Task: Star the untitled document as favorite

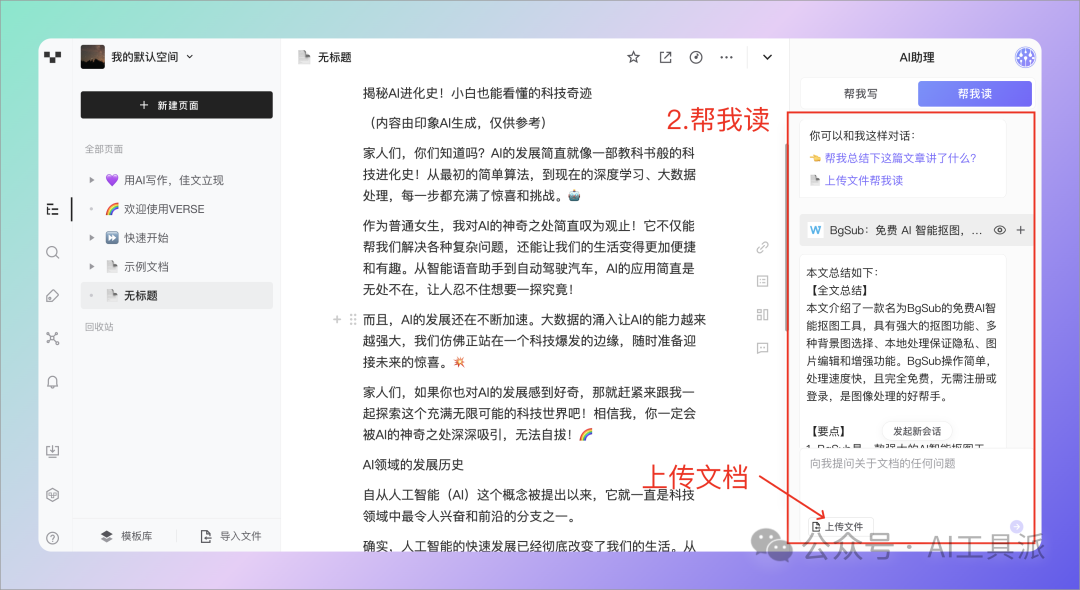Action: pos(633,57)
